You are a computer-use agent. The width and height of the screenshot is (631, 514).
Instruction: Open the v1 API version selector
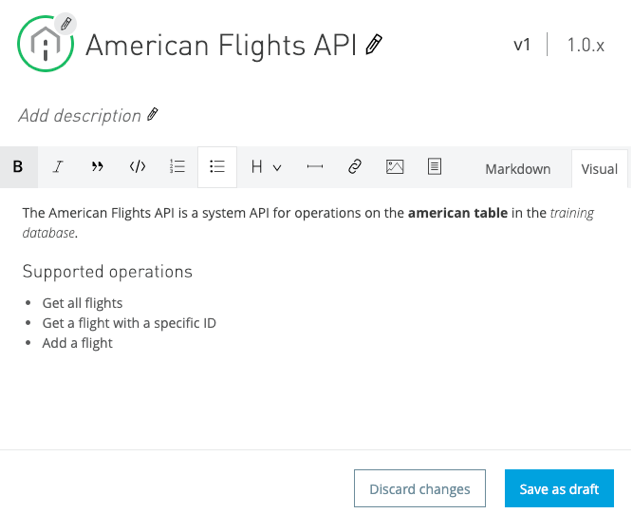(522, 45)
